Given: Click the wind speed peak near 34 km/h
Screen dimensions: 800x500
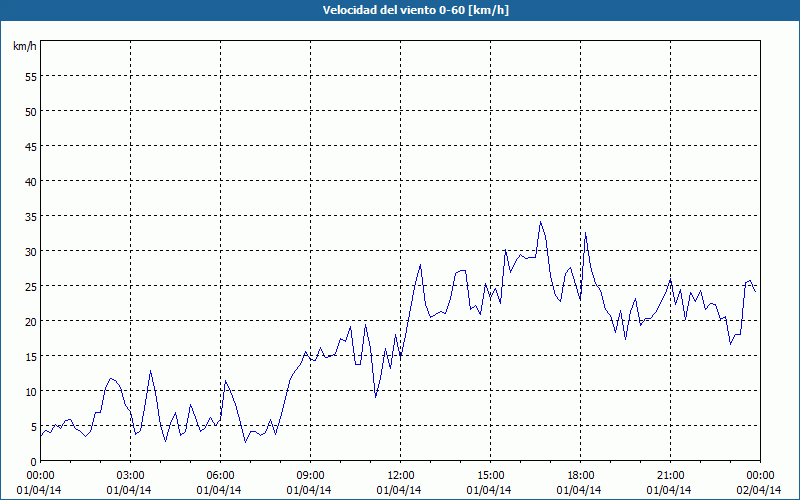Looking at the screenshot, I should (x=541, y=222).
